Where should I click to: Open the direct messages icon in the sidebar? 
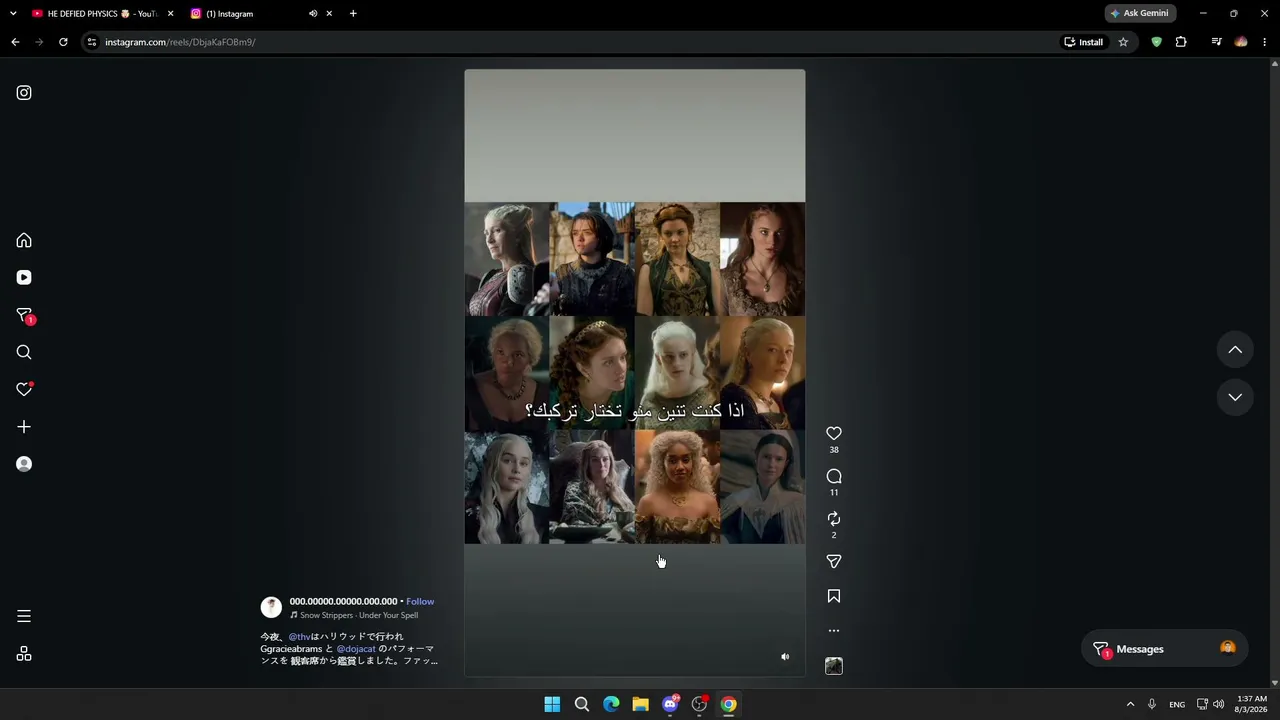pyautogui.click(x=24, y=316)
